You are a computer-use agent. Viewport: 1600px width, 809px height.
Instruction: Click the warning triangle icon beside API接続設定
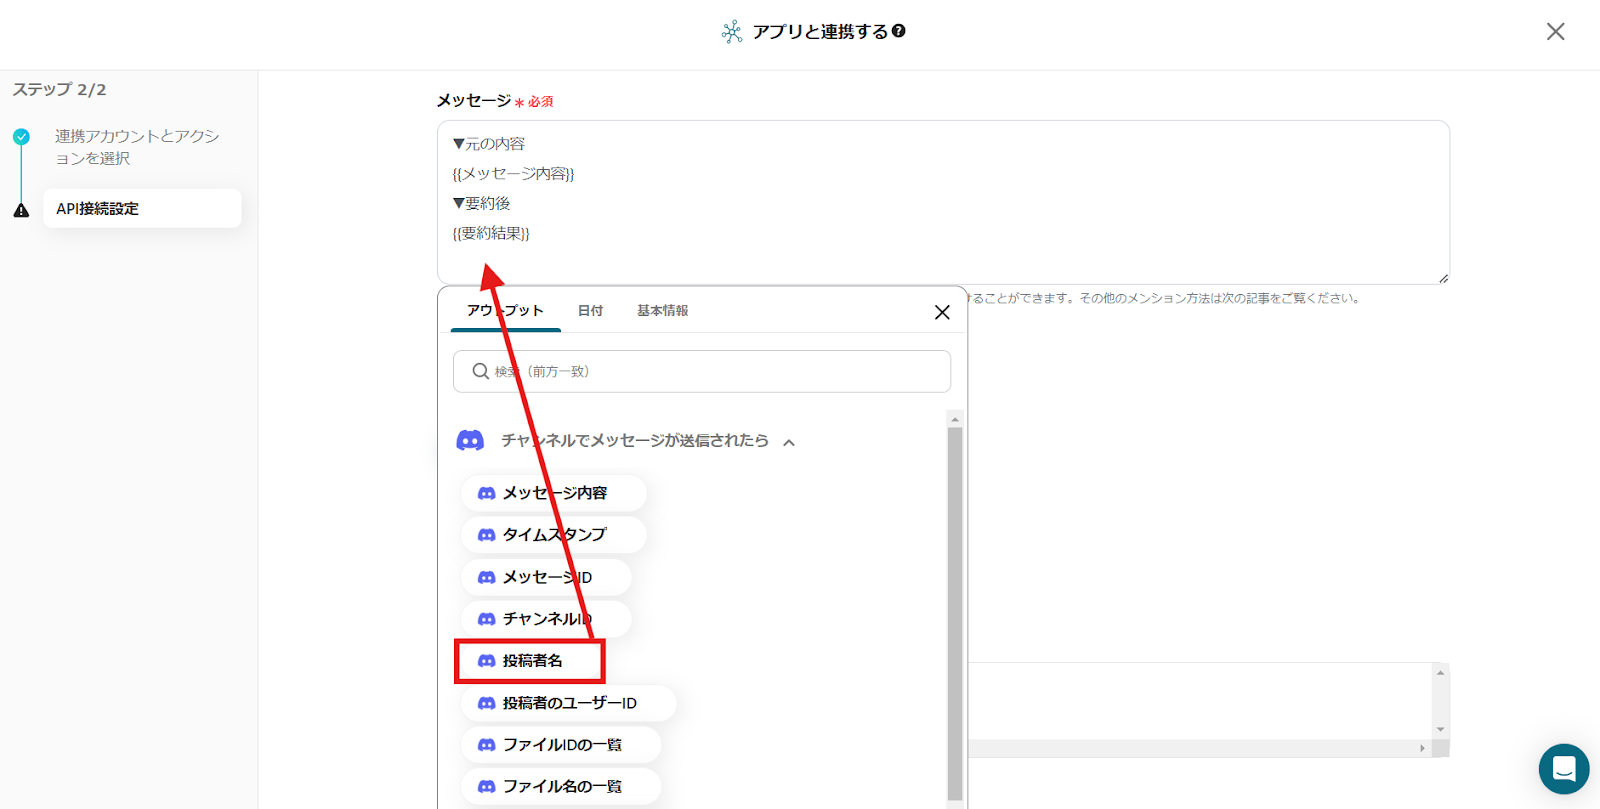coord(21,210)
